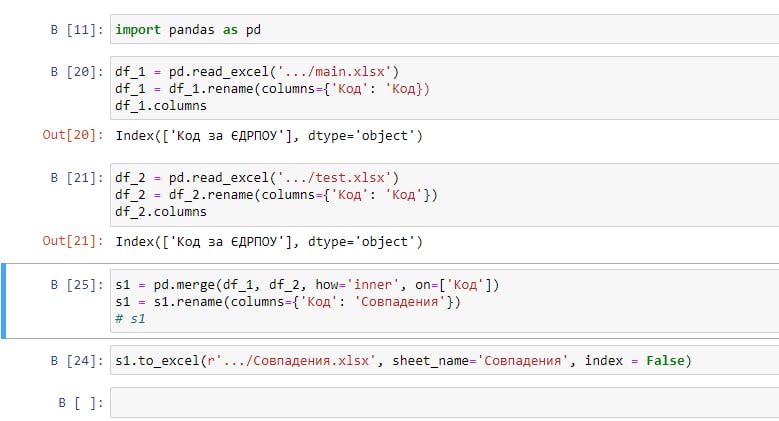Click the pd.merge how='inner' line
The image size is (779, 421).
point(307,285)
